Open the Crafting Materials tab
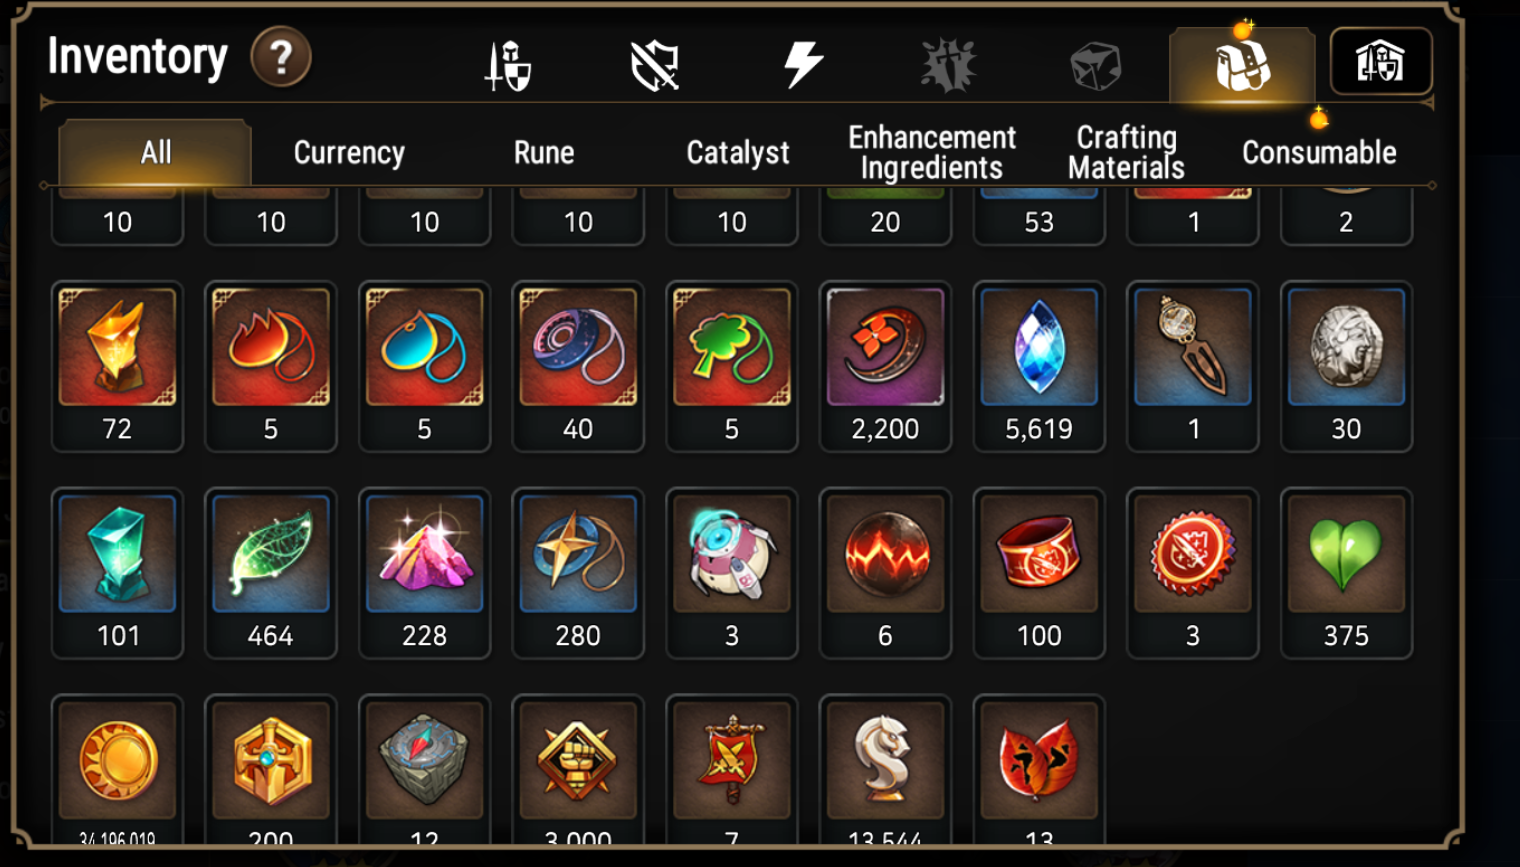The image size is (1520, 867). (1126, 152)
